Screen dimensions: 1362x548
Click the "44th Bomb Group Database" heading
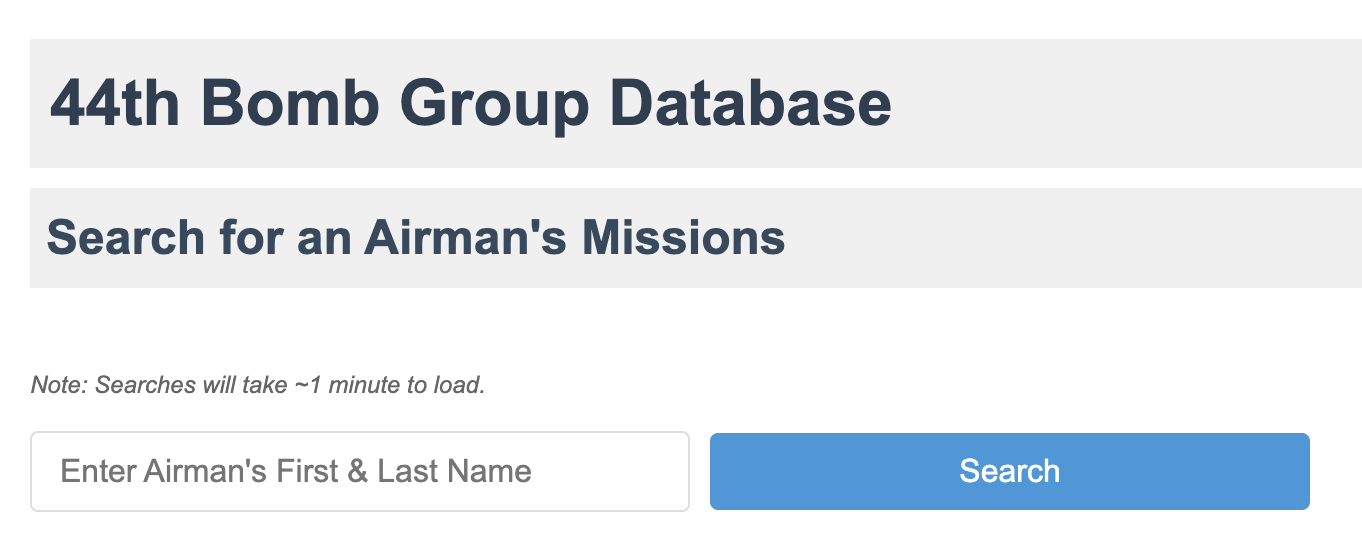click(470, 103)
